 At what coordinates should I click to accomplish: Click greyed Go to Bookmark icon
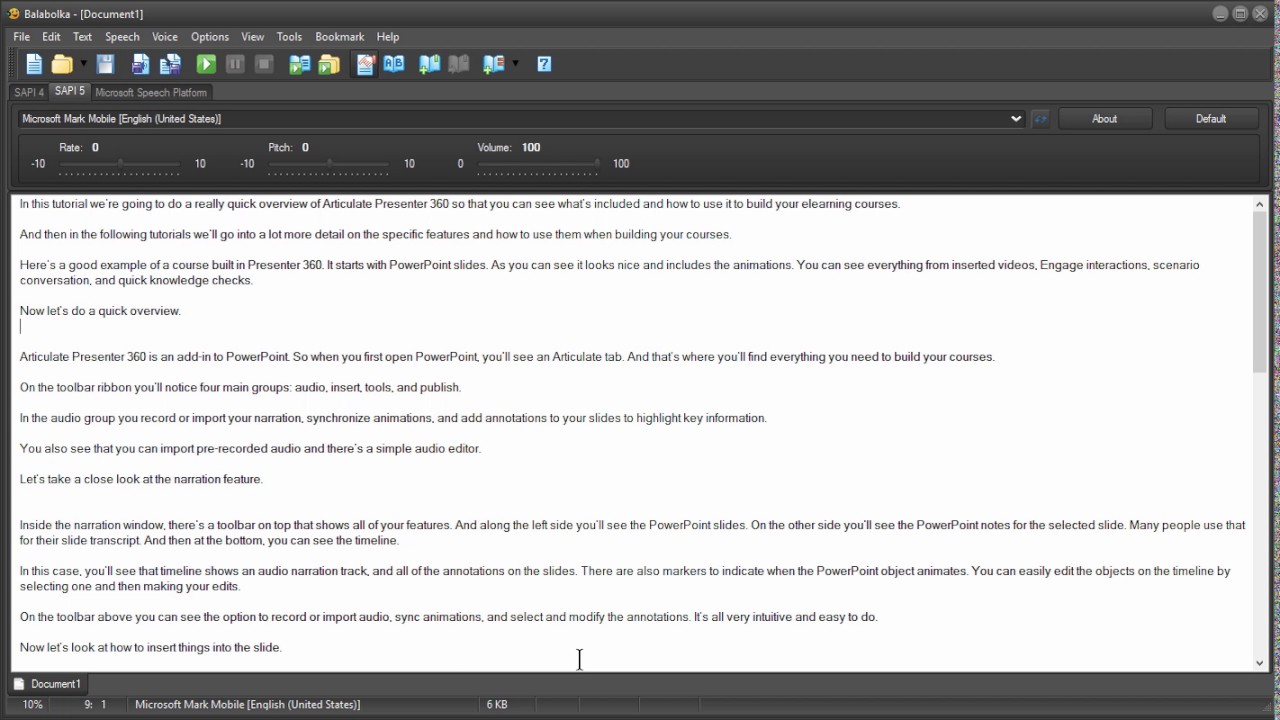pos(459,64)
